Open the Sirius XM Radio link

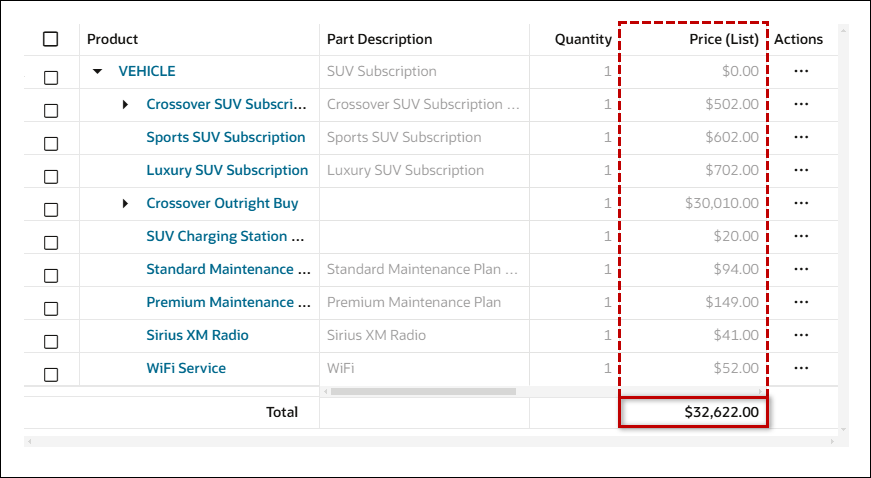[x=197, y=335]
